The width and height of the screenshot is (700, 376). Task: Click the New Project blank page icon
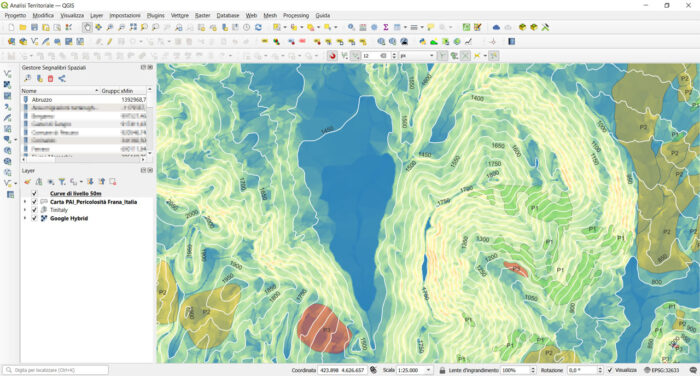(11, 28)
